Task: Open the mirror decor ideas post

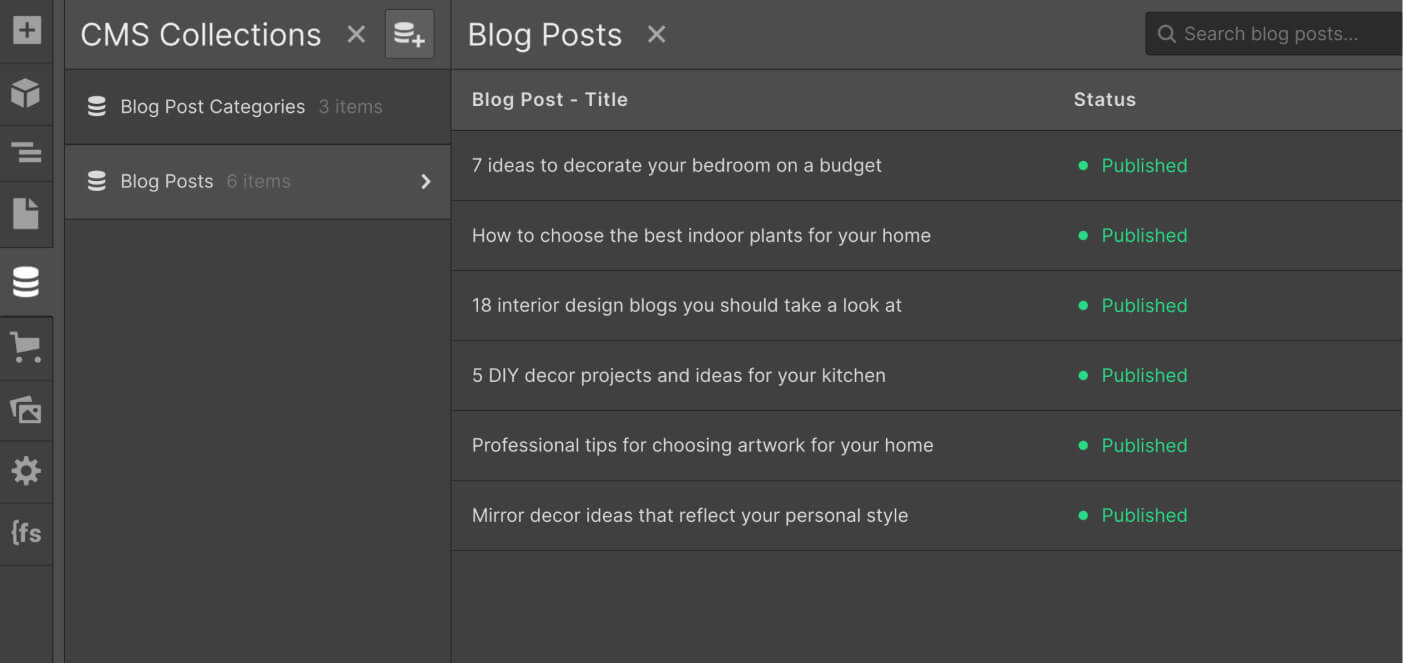Action: tap(690, 516)
